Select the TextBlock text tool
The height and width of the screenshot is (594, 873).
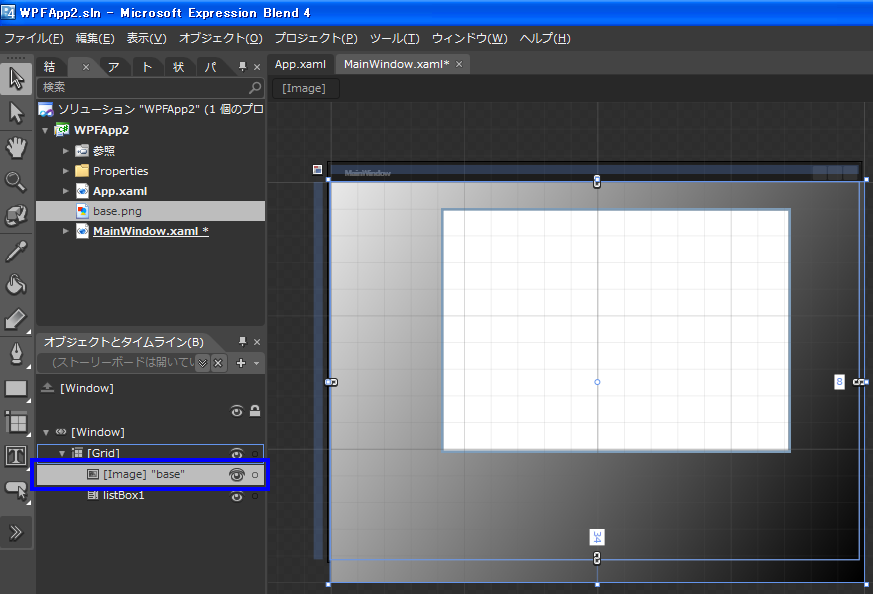coord(16,456)
